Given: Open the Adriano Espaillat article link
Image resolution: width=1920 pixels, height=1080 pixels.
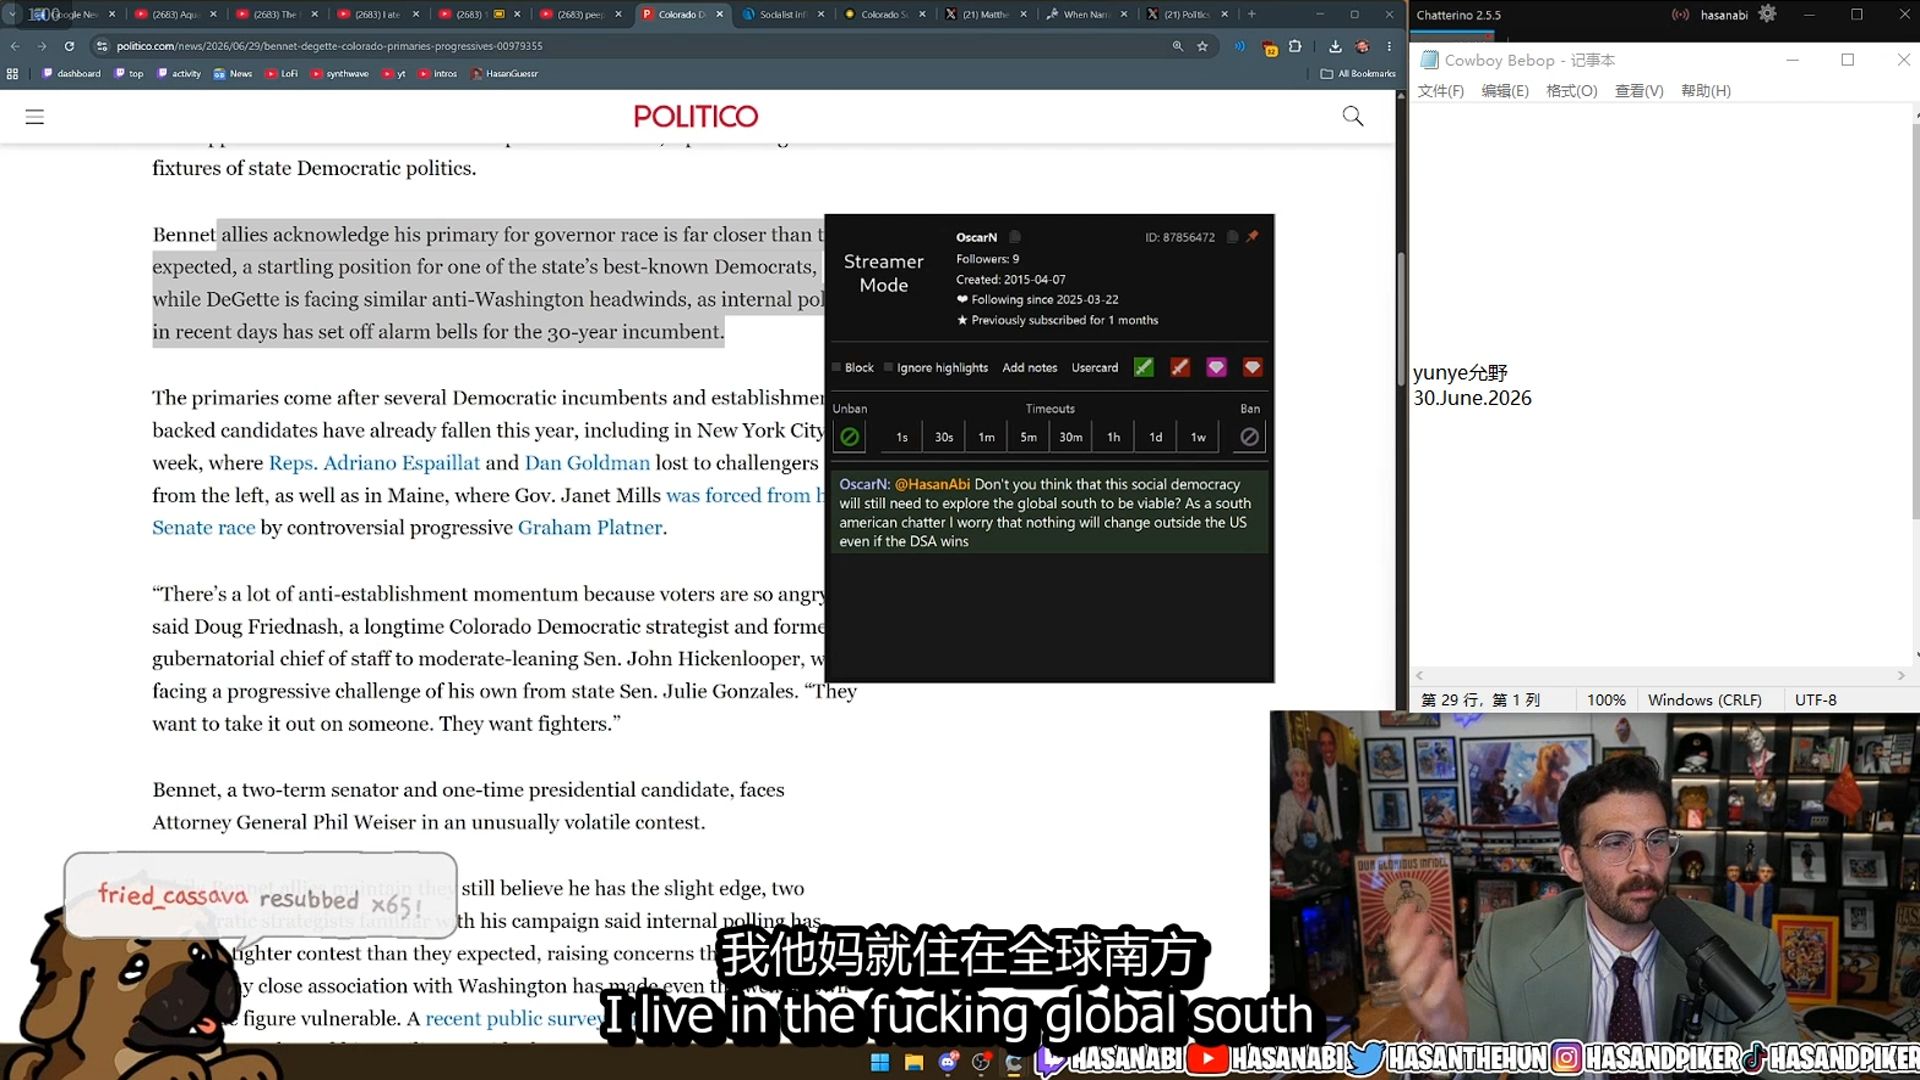Looking at the screenshot, I should click(374, 463).
